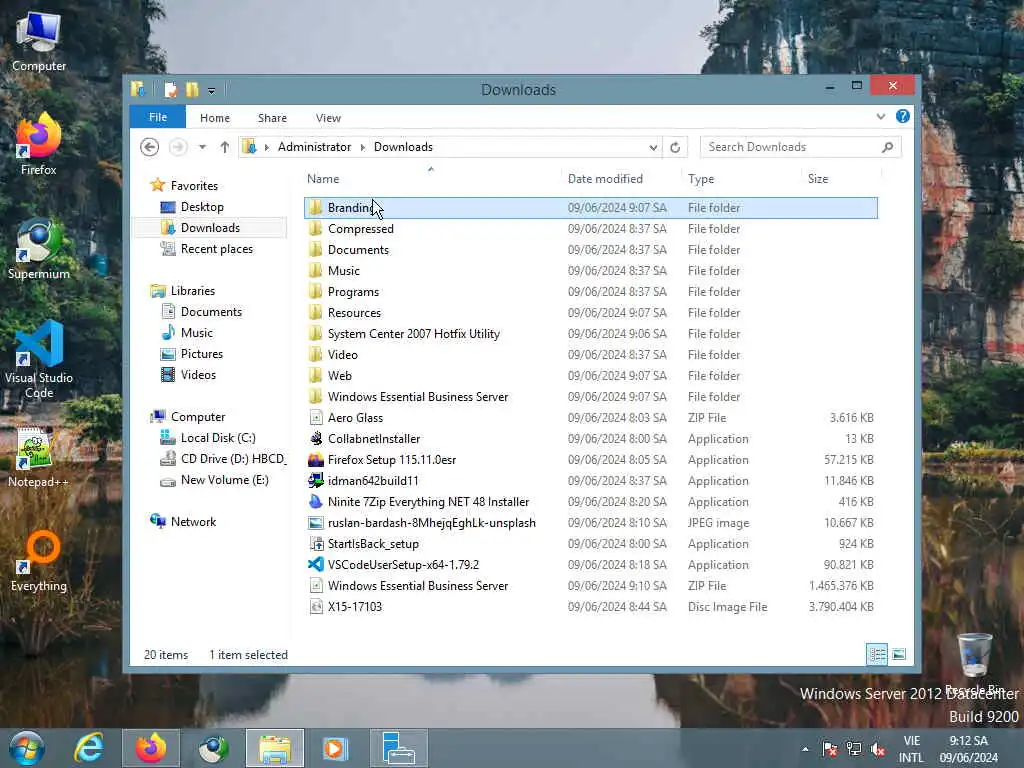Select the Compressed folder row

click(591, 229)
